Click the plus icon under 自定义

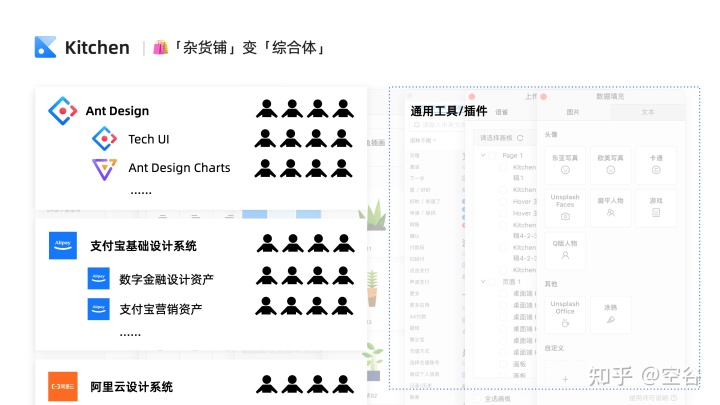coord(565,379)
